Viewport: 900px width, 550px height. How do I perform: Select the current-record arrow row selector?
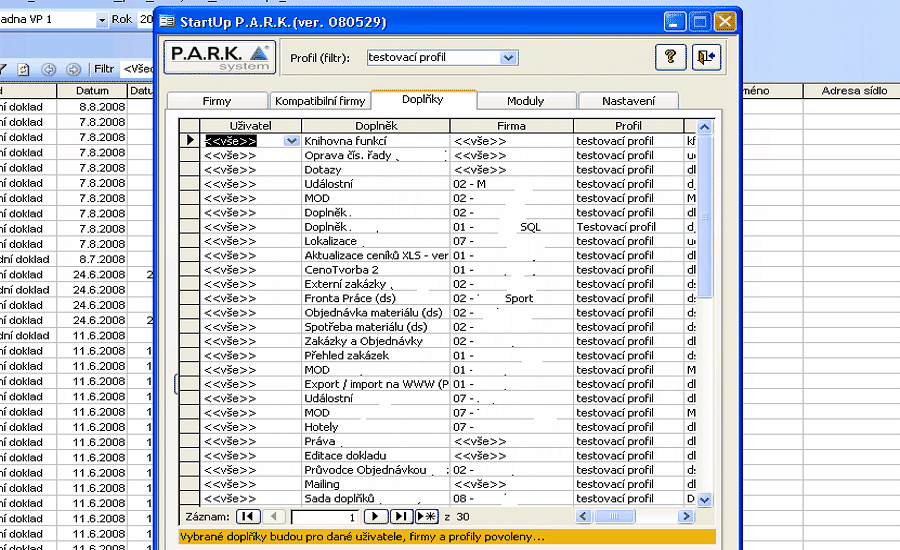point(189,141)
